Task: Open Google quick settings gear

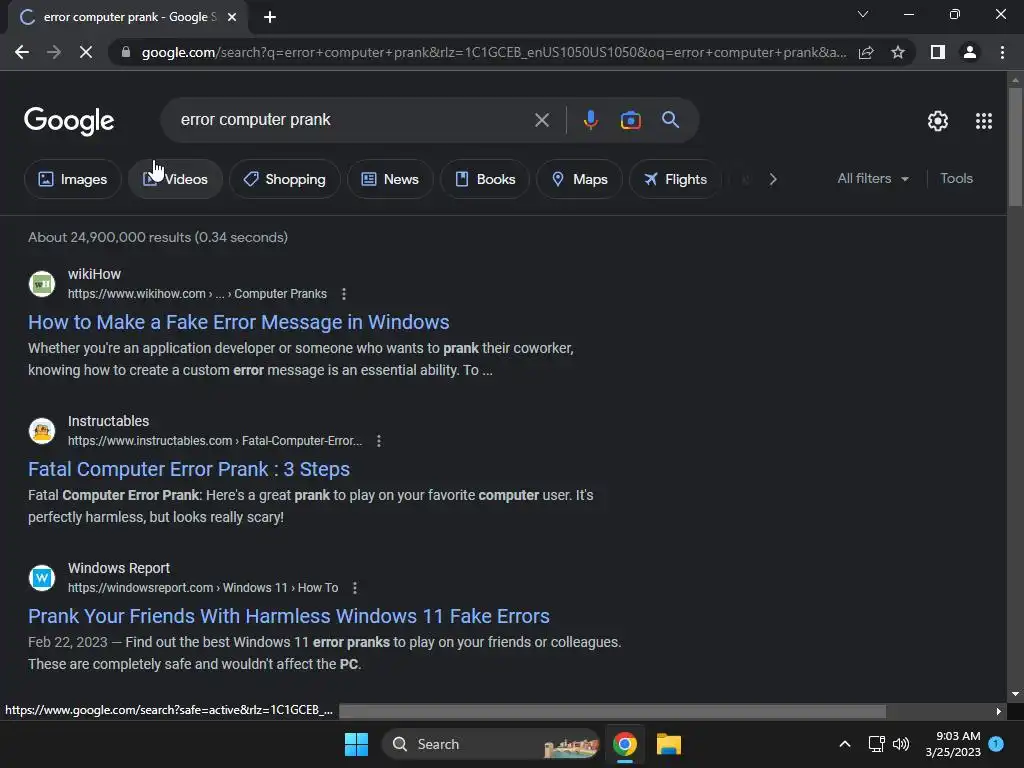Action: (x=938, y=121)
